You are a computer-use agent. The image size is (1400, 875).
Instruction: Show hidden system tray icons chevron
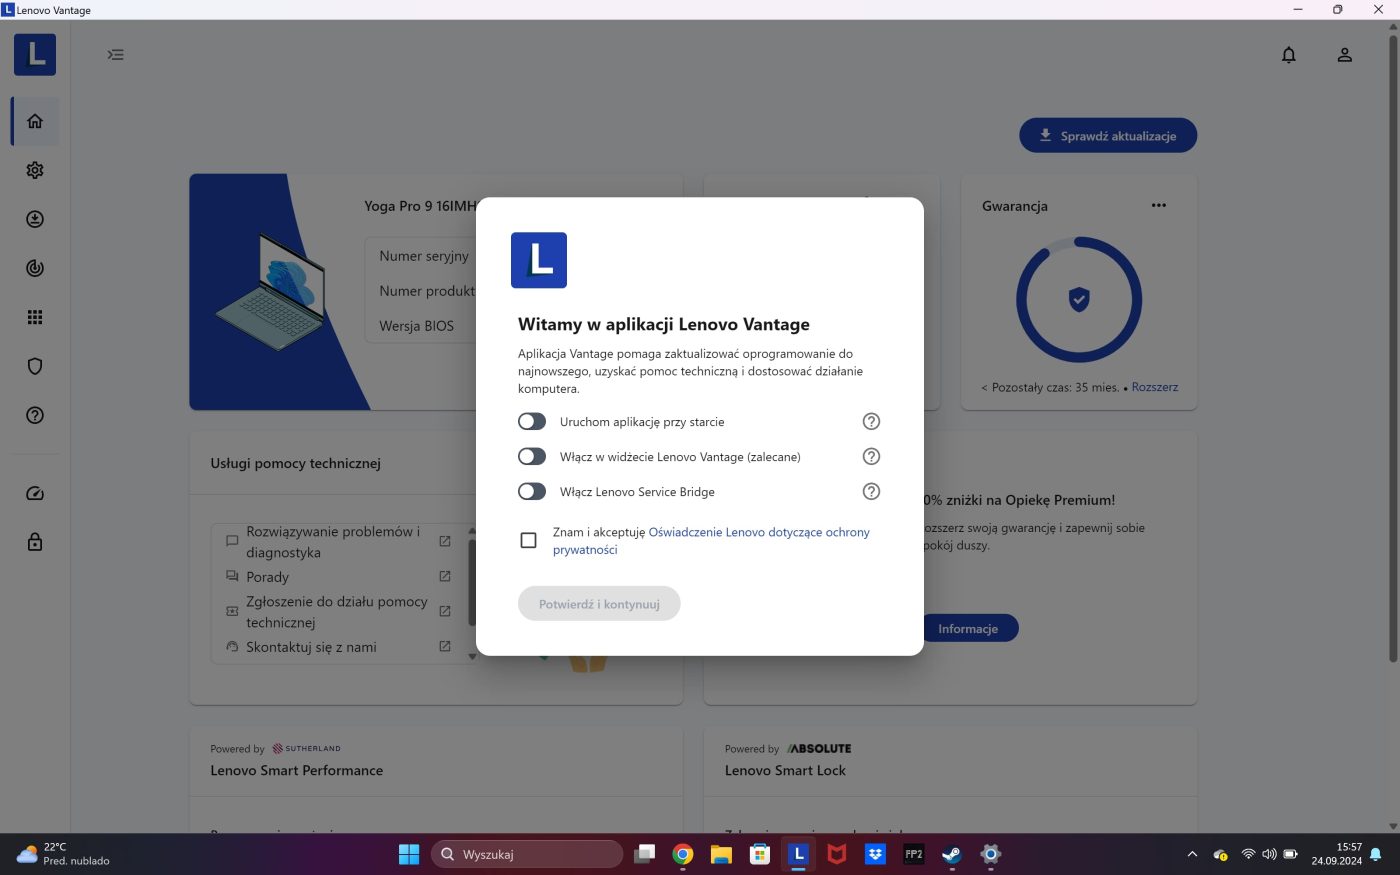(x=1192, y=854)
